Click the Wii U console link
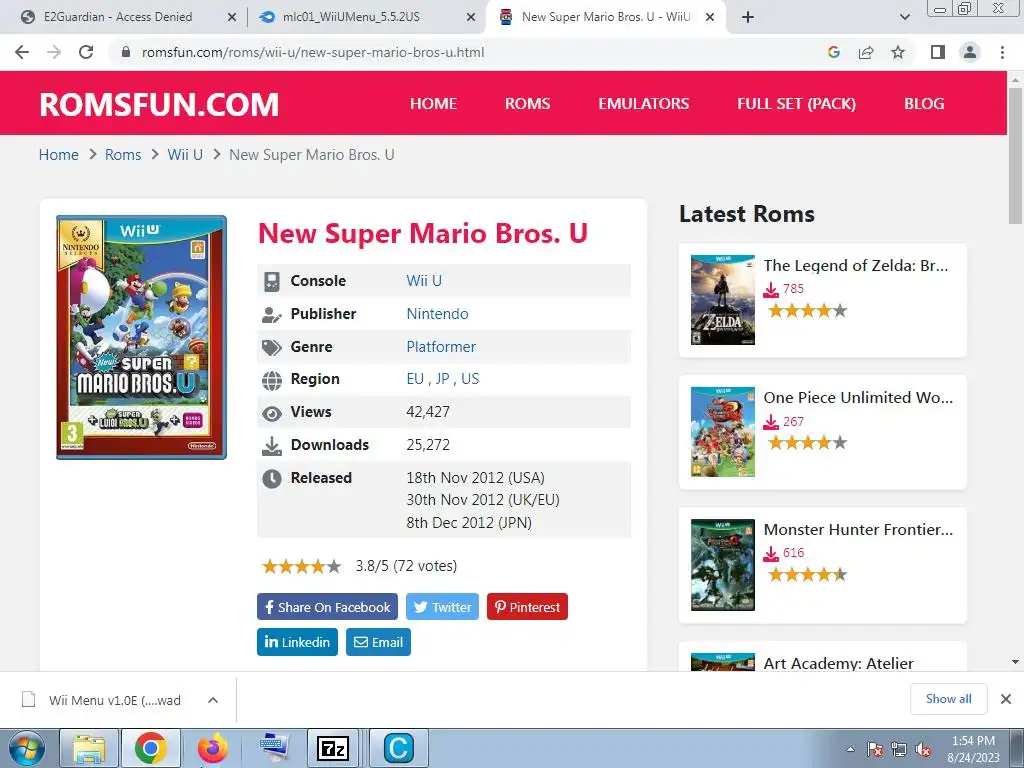 (424, 281)
